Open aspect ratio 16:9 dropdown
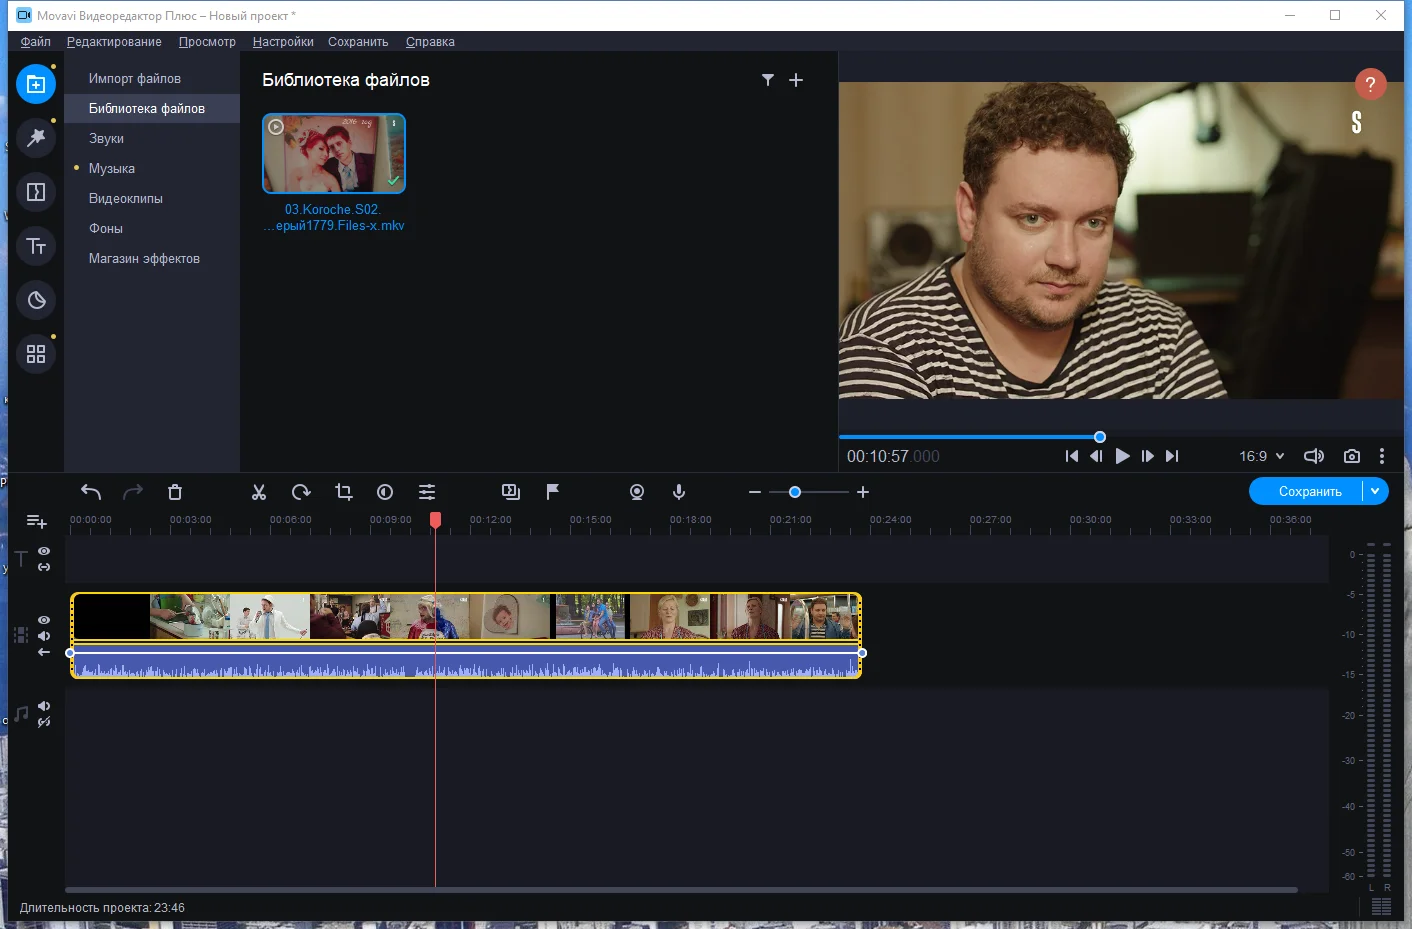 pos(1262,456)
